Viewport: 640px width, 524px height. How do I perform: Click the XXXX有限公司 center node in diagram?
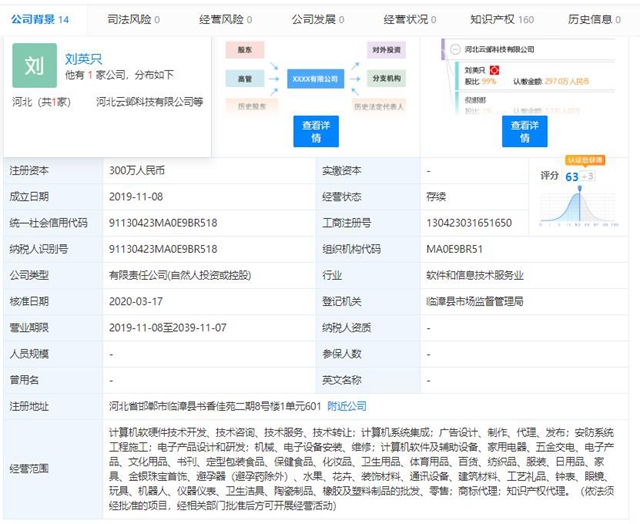coord(314,76)
